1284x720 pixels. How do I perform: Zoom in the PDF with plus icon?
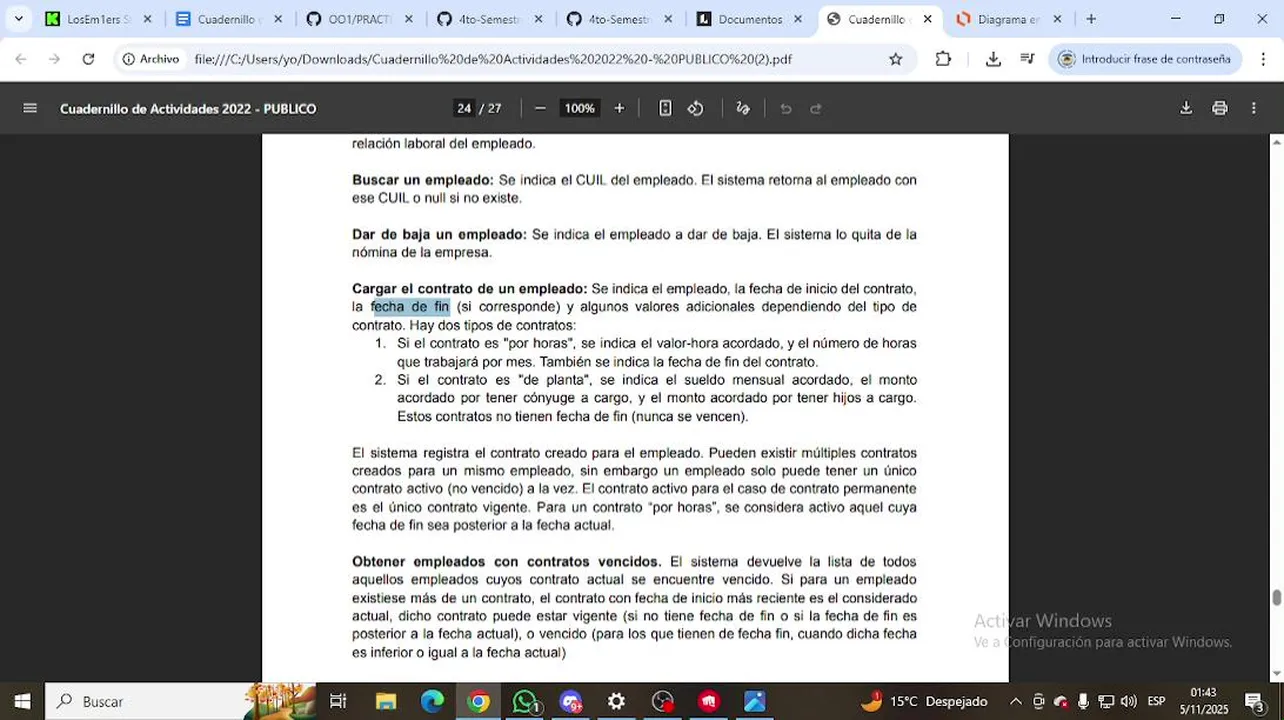coord(619,108)
